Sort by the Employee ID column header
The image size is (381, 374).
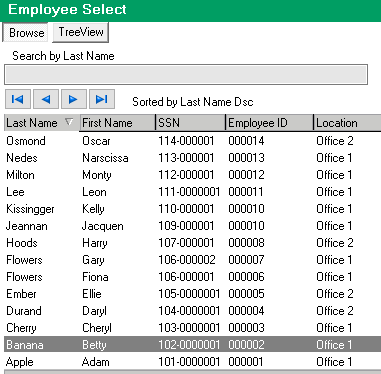(x=269, y=123)
